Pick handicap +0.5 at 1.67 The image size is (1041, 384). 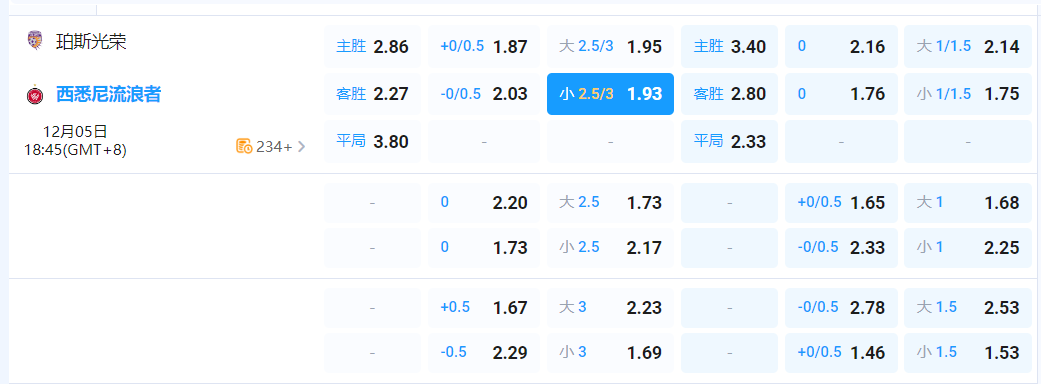[x=484, y=308]
